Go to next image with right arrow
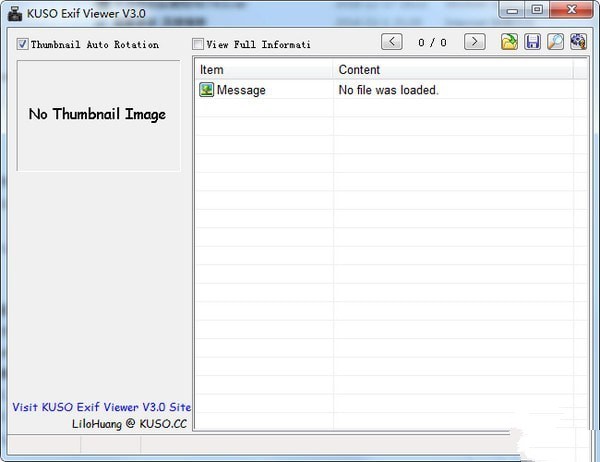This screenshot has width=600, height=462. point(474,42)
